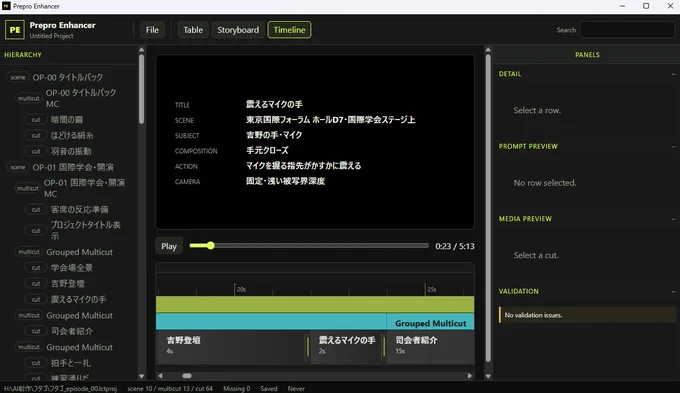Image resolution: width=680 pixels, height=393 pixels.
Task: Click the timeline horizontal scrollbar thumb
Action: tap(187, 376)
